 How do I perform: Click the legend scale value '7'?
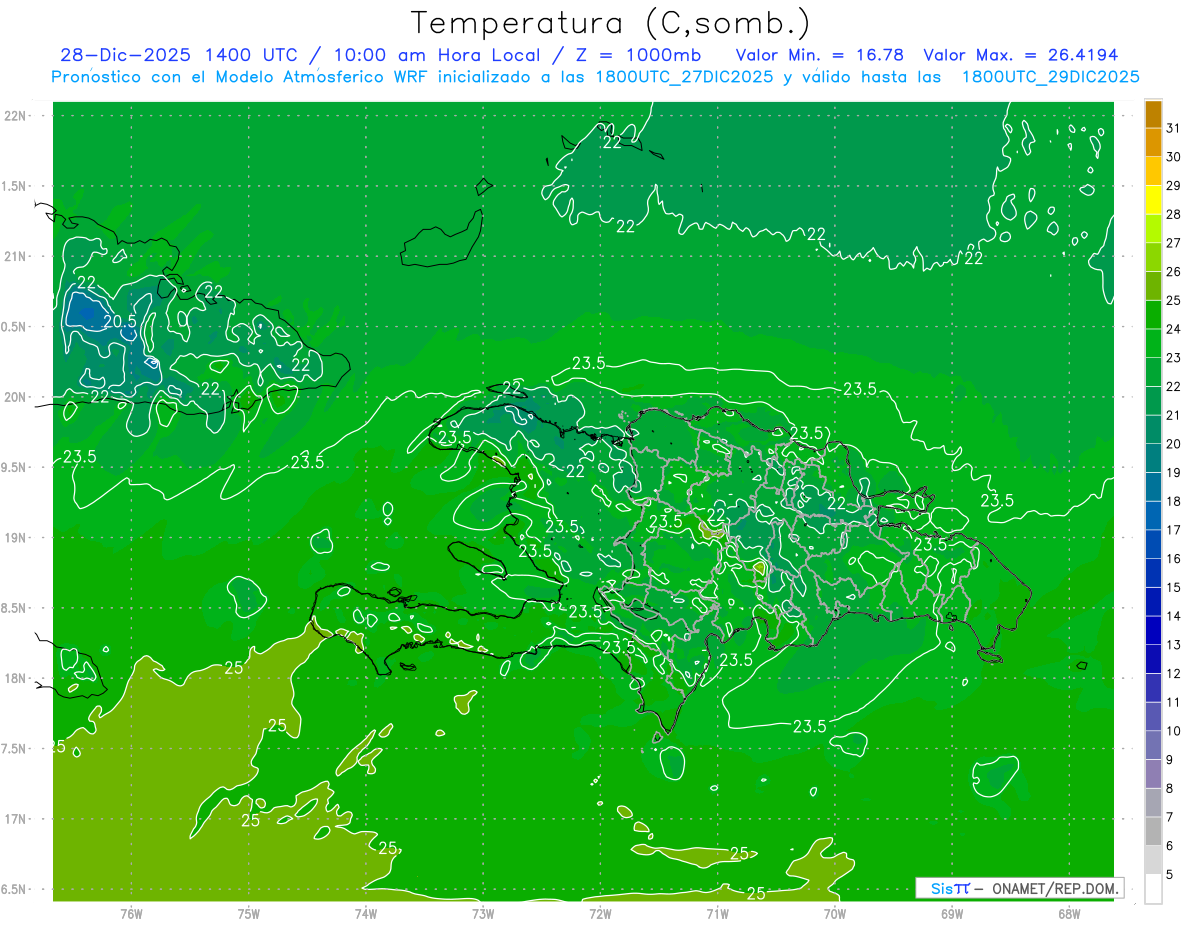pyautogui.click(x=1170, y=818)
